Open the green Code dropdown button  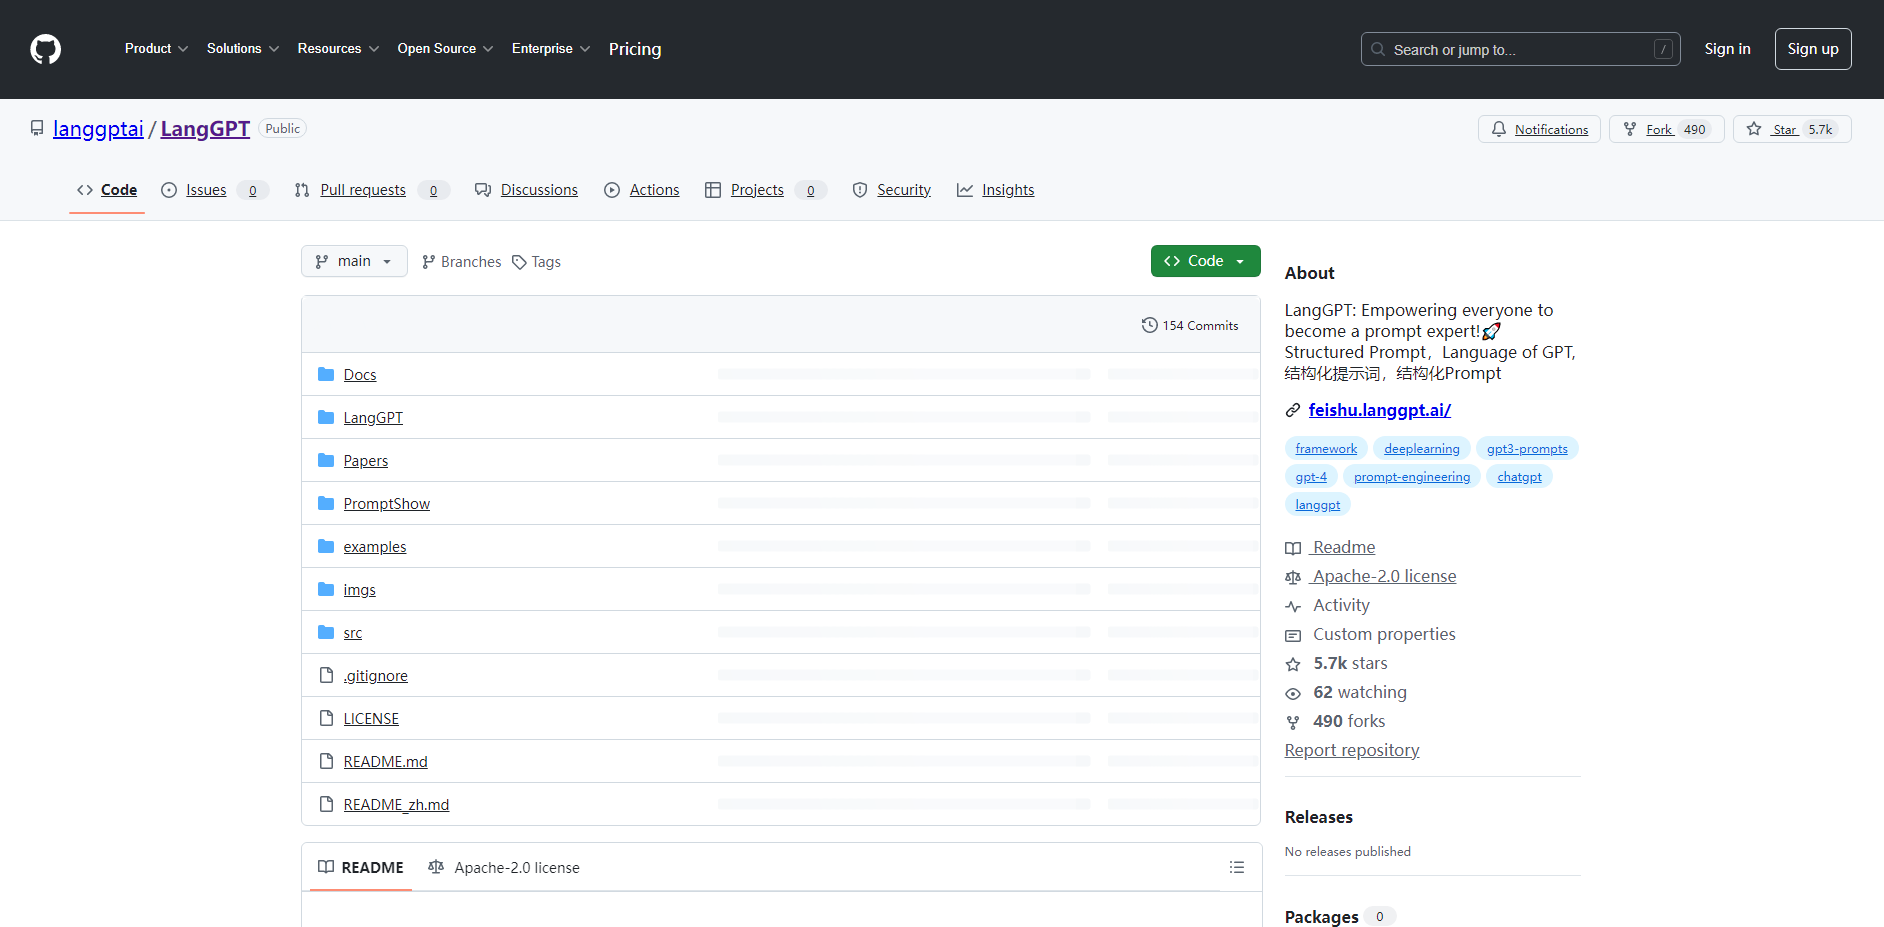(1205, 261)
